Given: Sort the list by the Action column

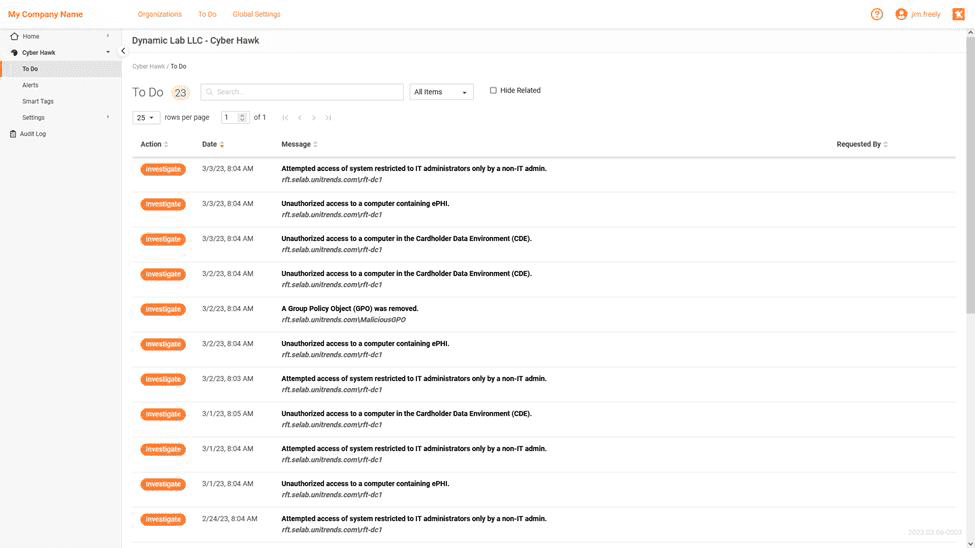Looking at the screenshot, I should (x=154, y=144).
